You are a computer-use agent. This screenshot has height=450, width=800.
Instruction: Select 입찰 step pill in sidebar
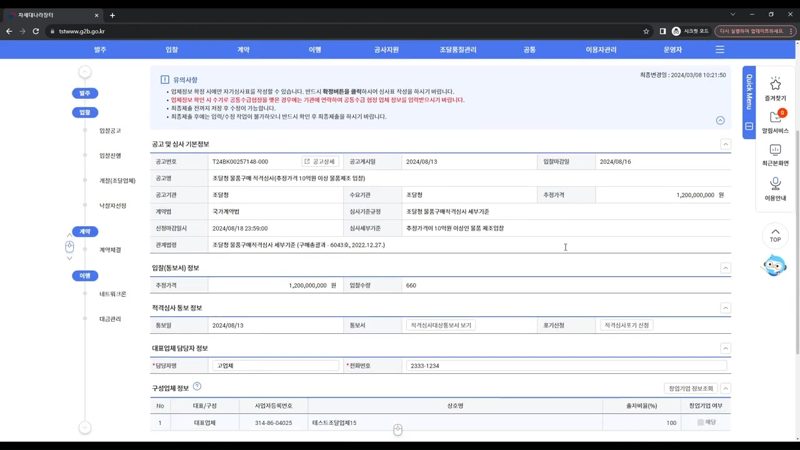(x=85, y=112)
